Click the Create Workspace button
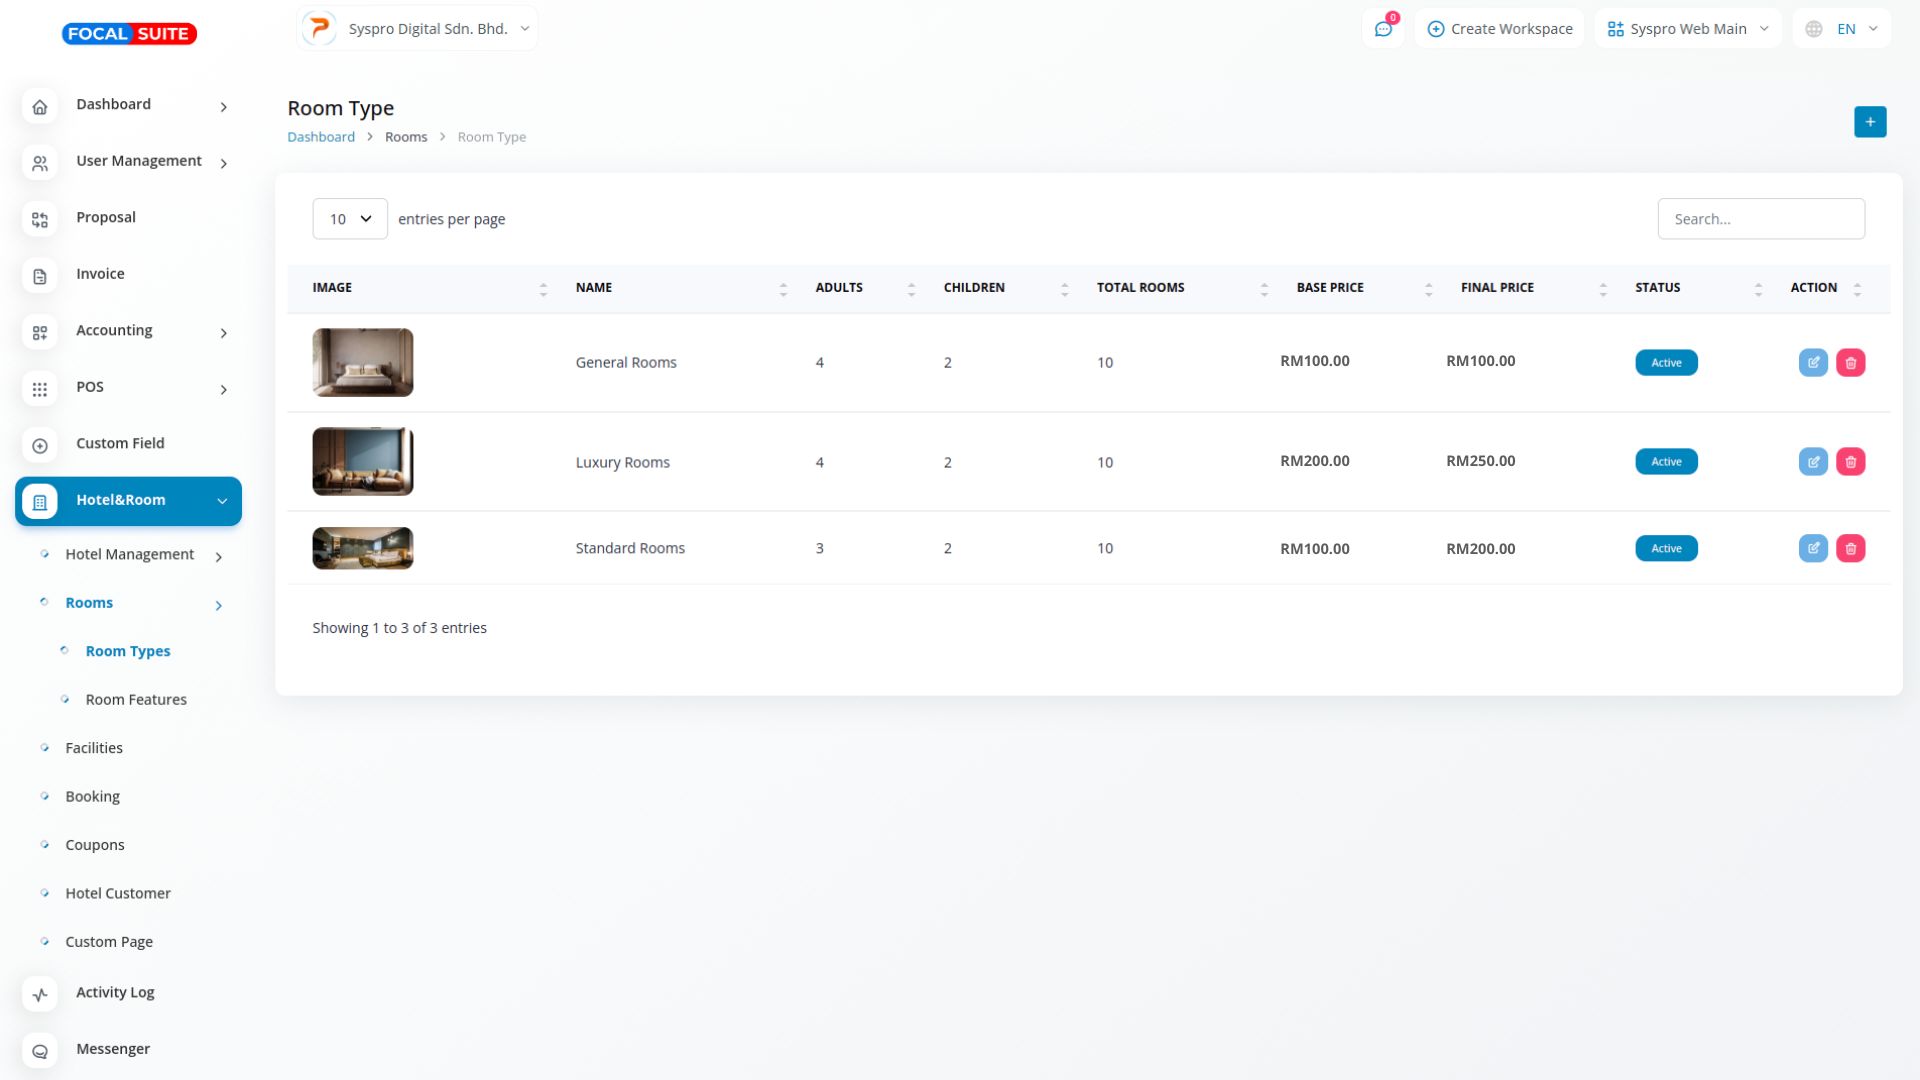Viewport: 1920px width, 1080px height. coord(1499,29)
